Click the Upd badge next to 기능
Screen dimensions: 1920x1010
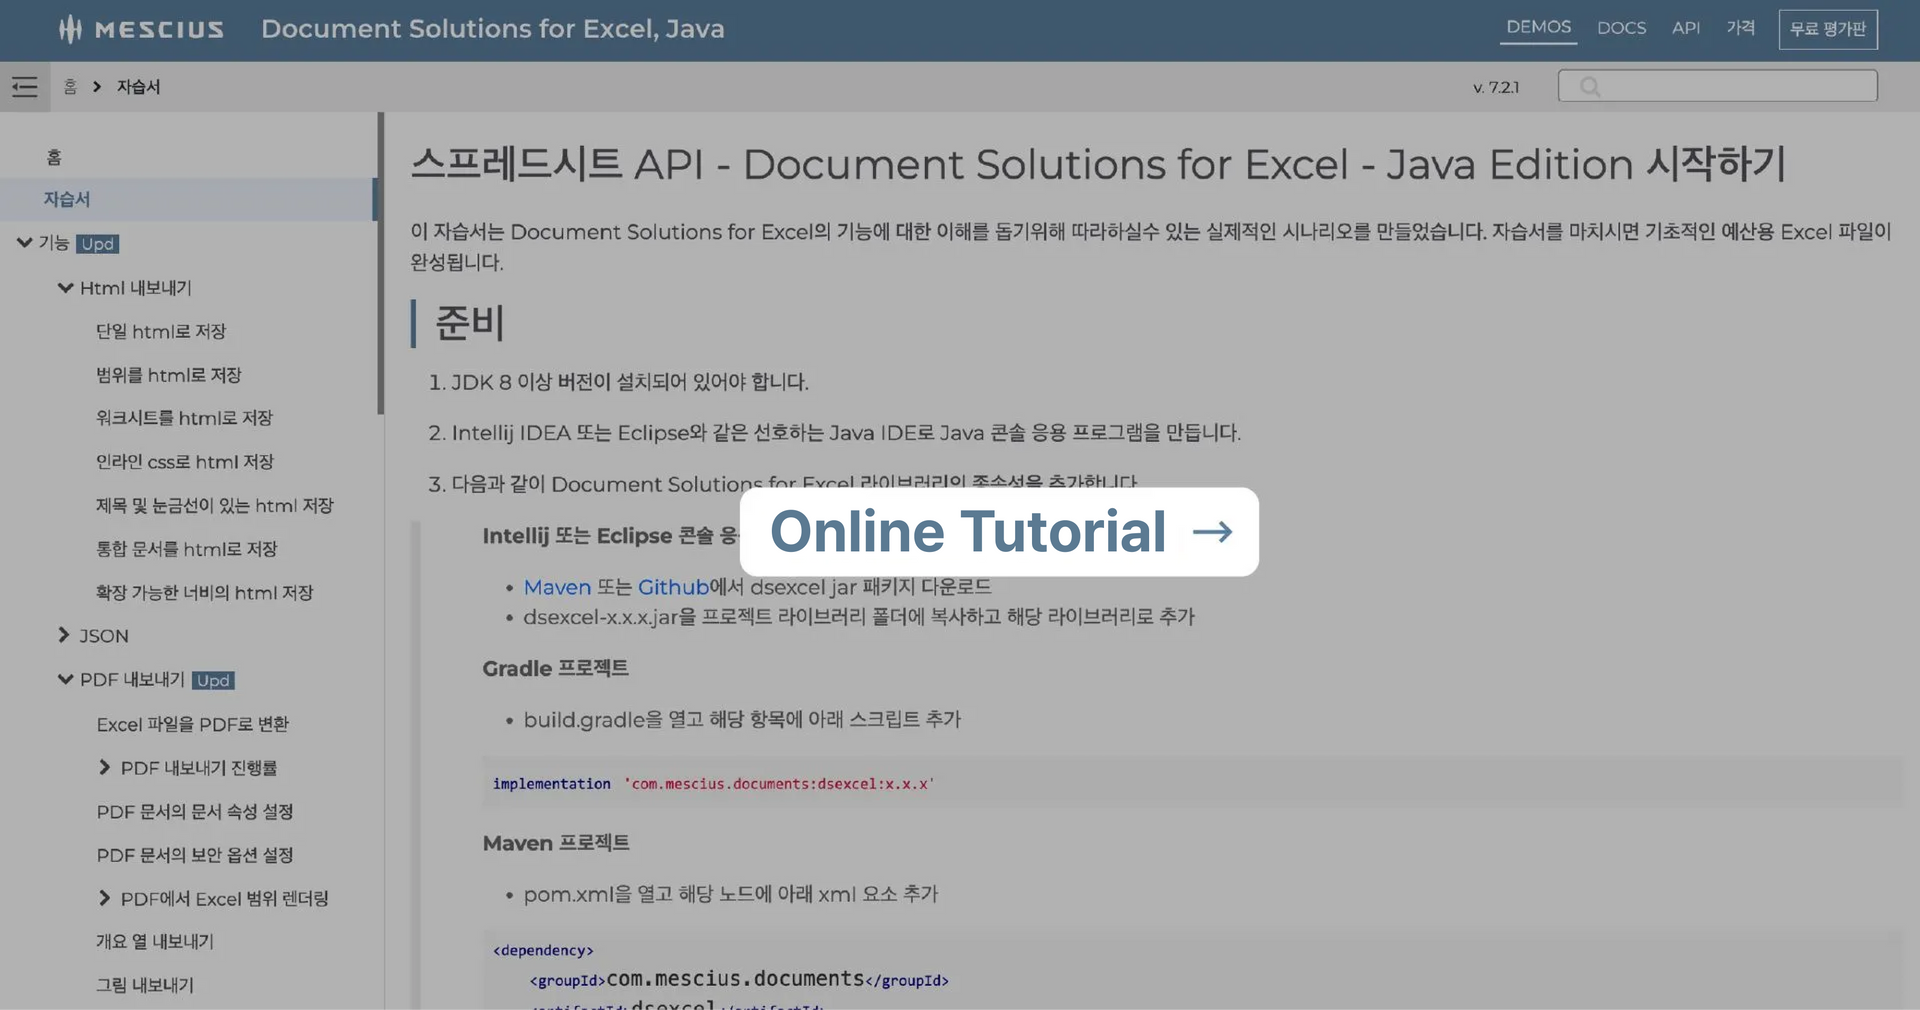[98, 244]
